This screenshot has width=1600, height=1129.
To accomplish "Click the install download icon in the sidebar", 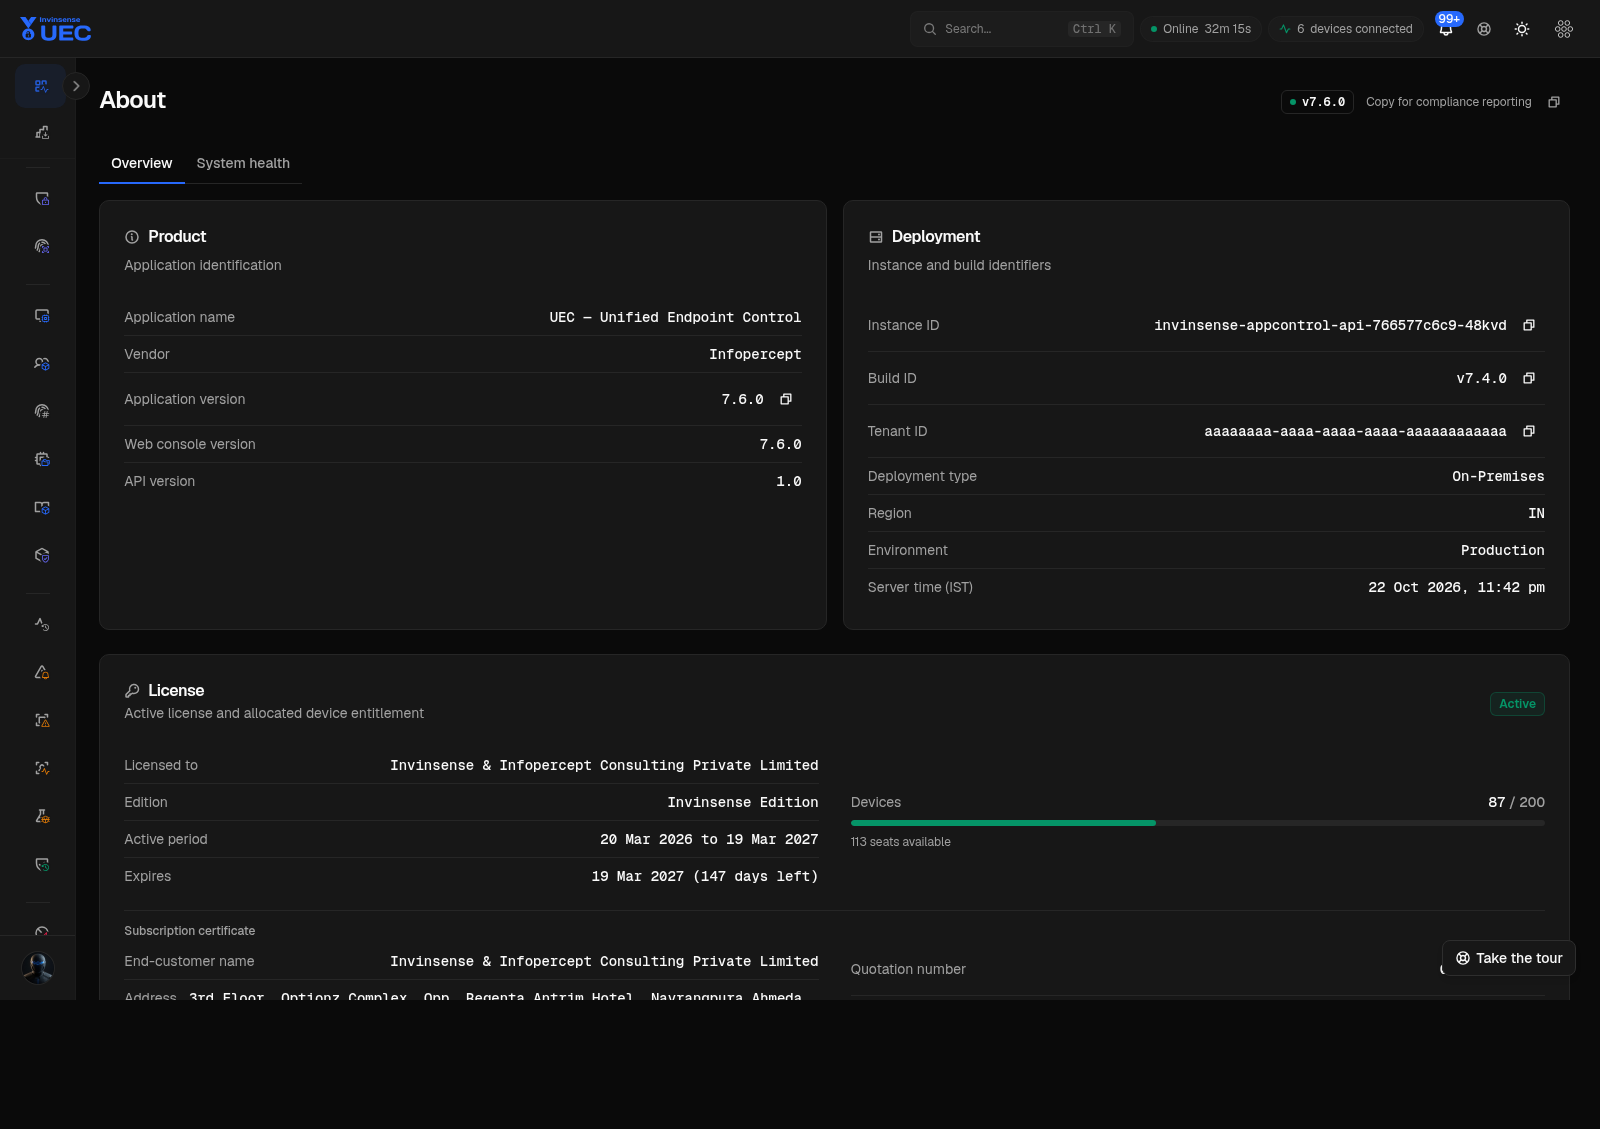I will tap(41, 132).
